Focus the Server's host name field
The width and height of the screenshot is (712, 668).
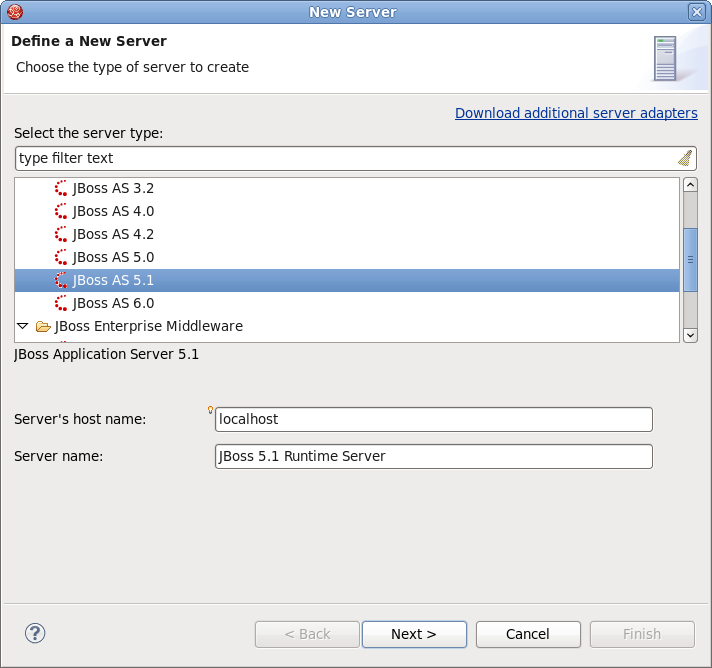click(x=434, y=419)
